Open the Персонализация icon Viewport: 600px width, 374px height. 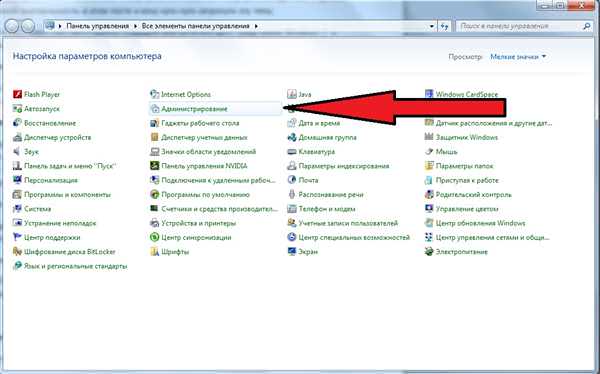pos(17,180)
